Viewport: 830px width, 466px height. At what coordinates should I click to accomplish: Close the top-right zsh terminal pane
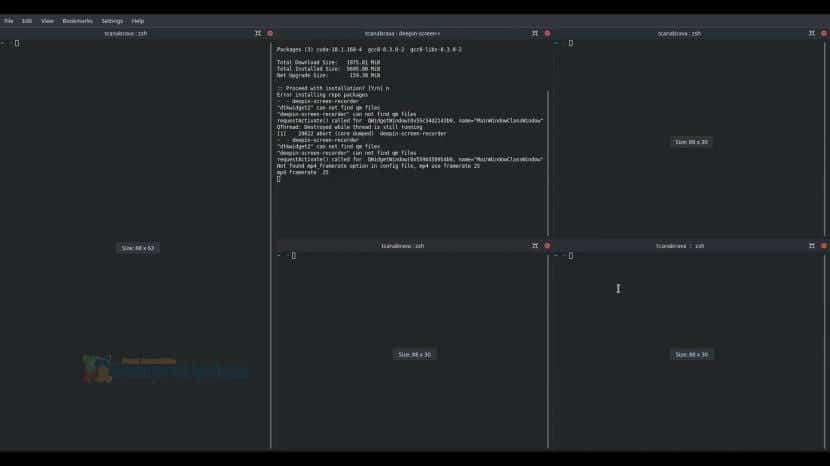824,33
